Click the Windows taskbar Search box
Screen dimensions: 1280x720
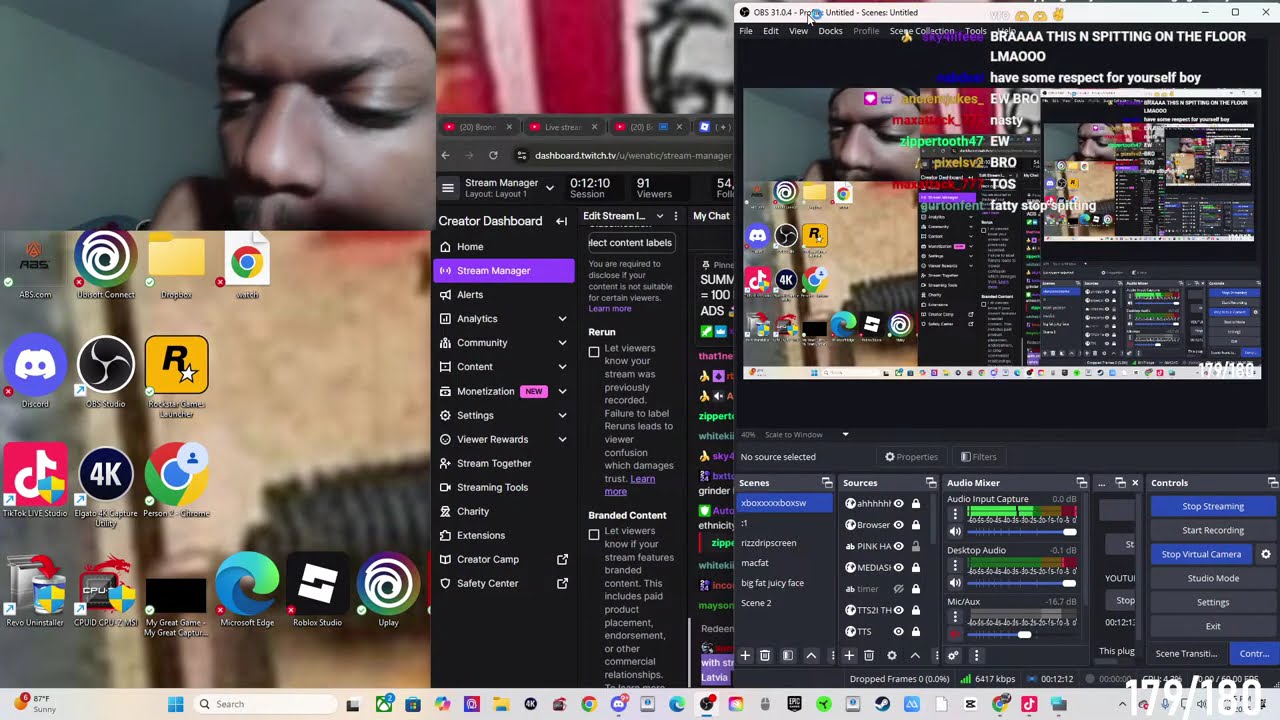point(265,704)
